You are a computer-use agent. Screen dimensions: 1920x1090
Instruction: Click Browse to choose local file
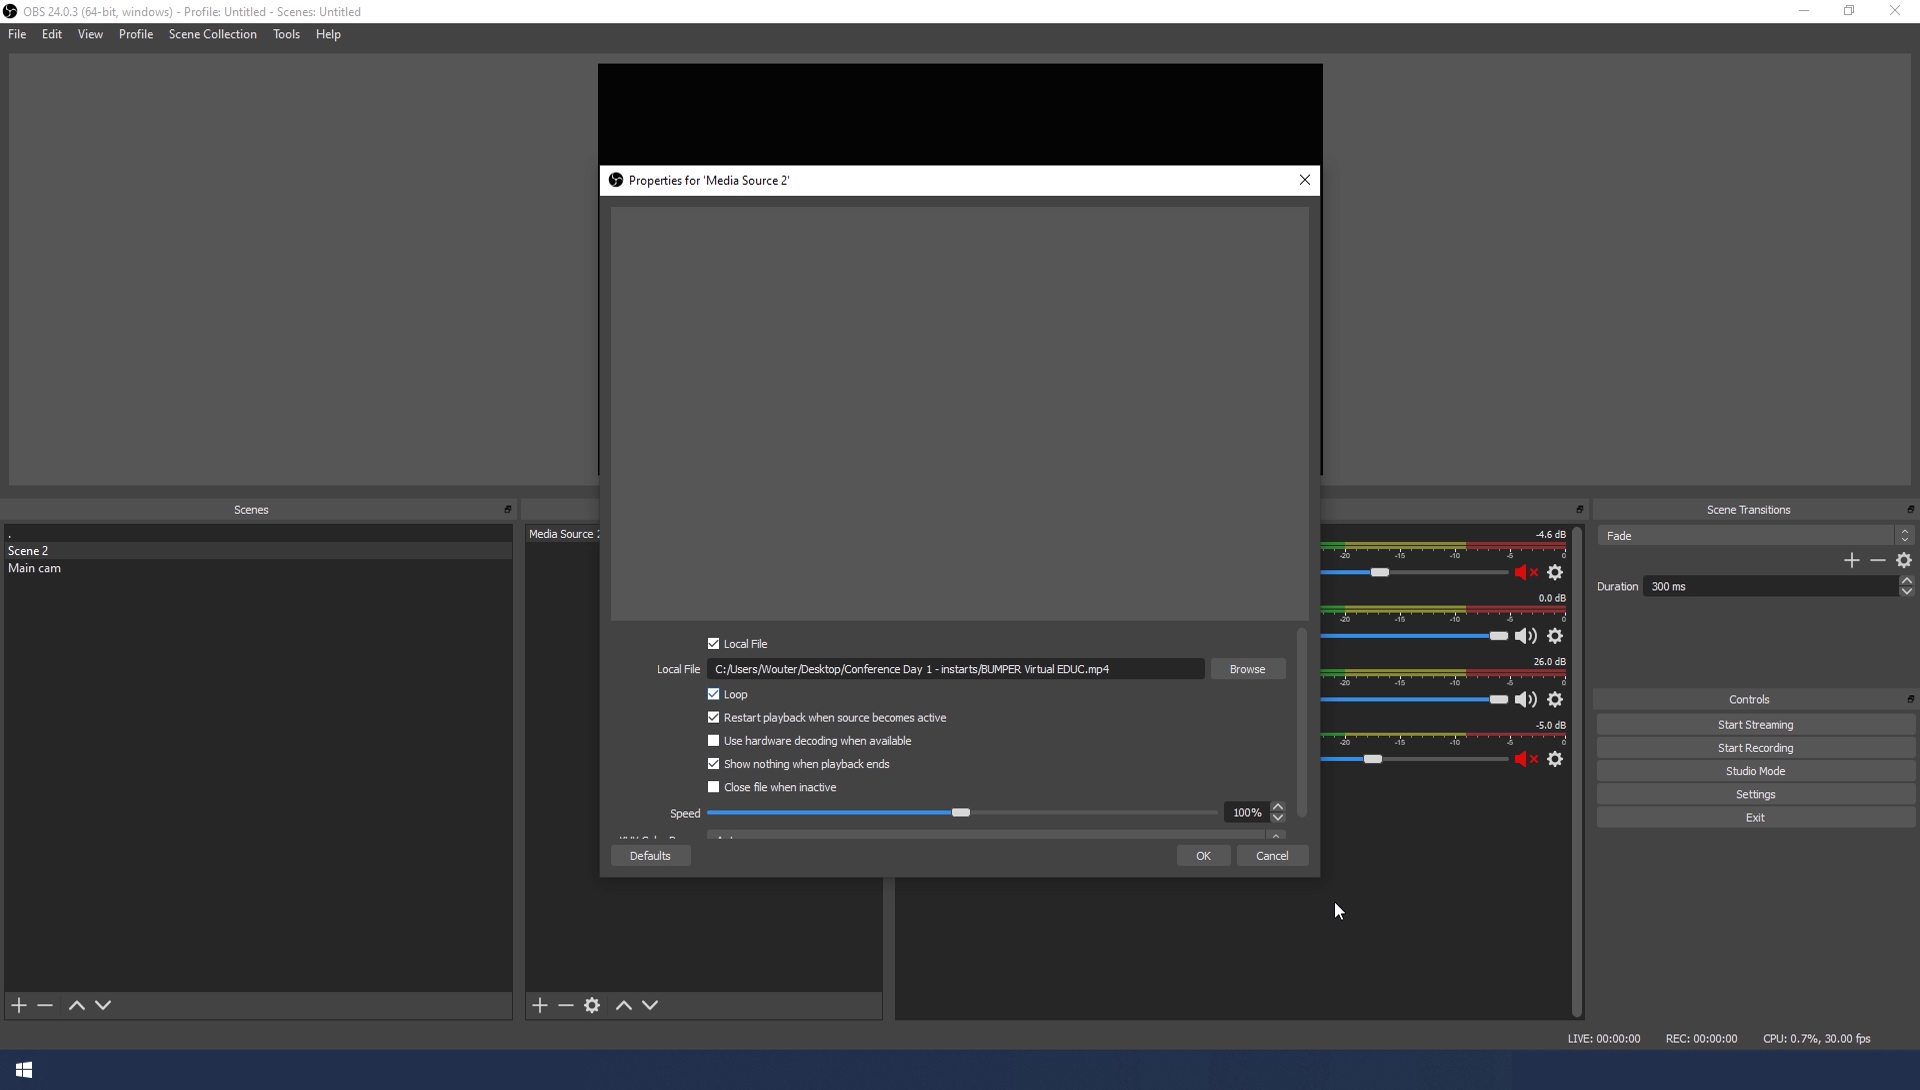pos(1247,669)
